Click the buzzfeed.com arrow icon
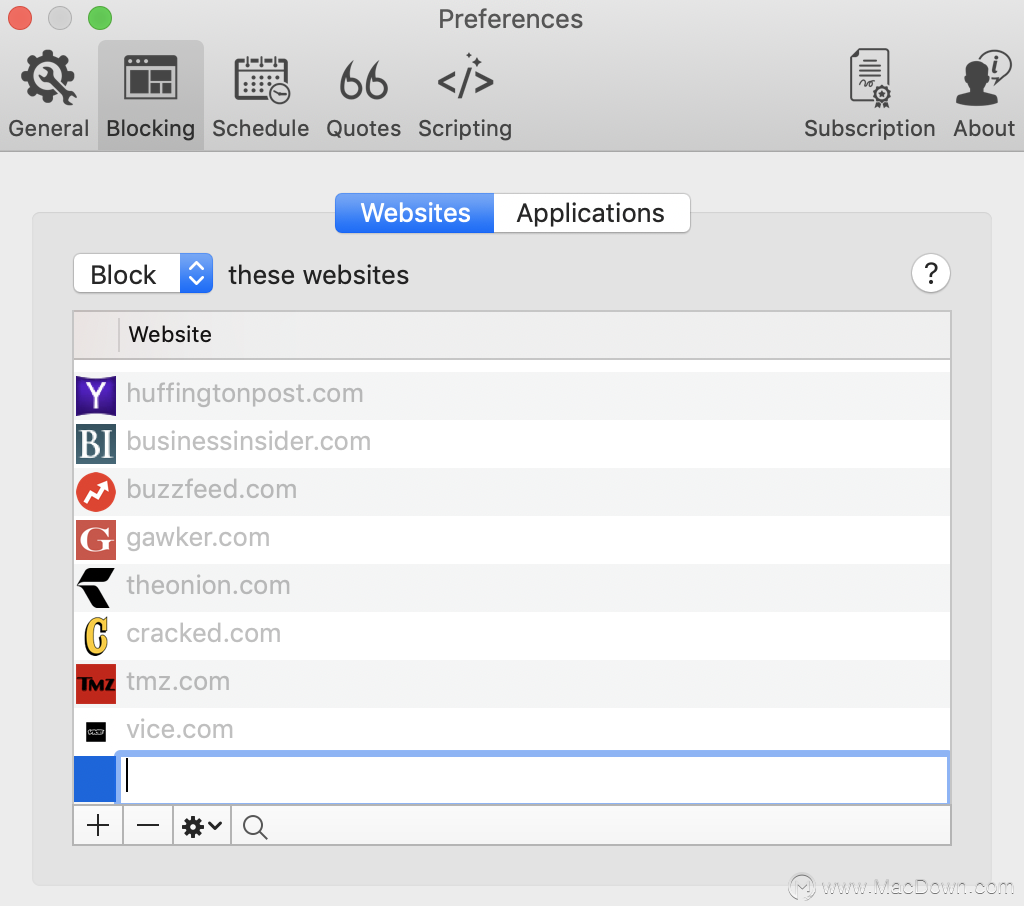The image size is (1024, 906). click(96, 492)
